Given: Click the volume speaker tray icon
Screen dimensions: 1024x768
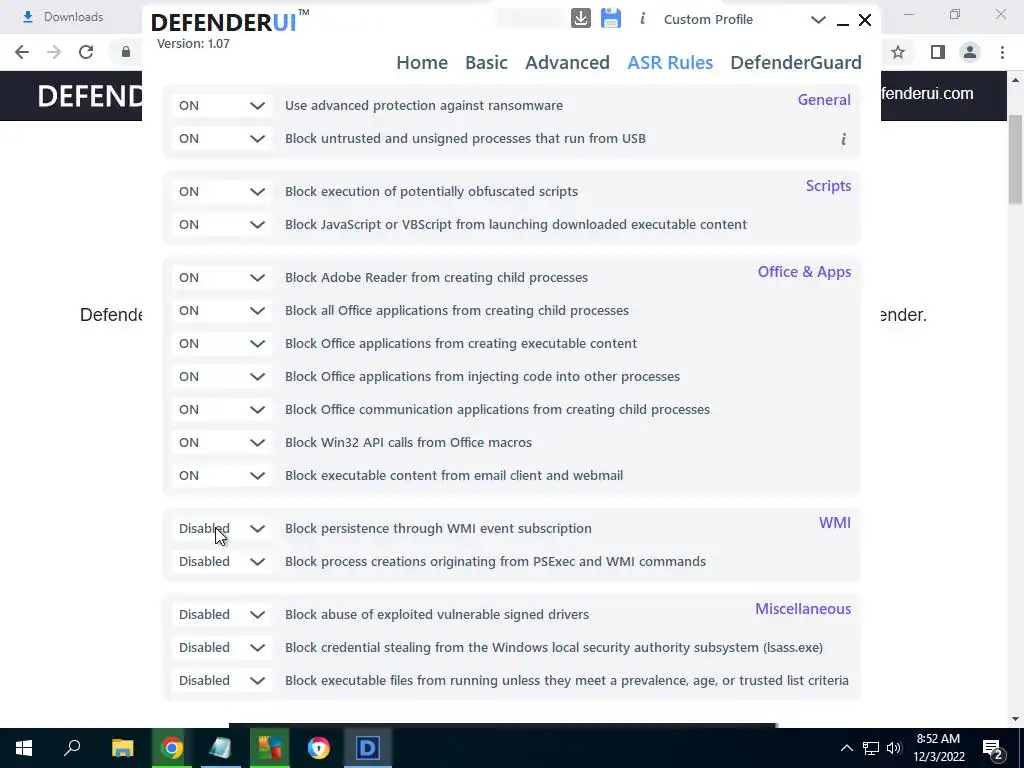Looking at the screenshot, I should point(893,748).
